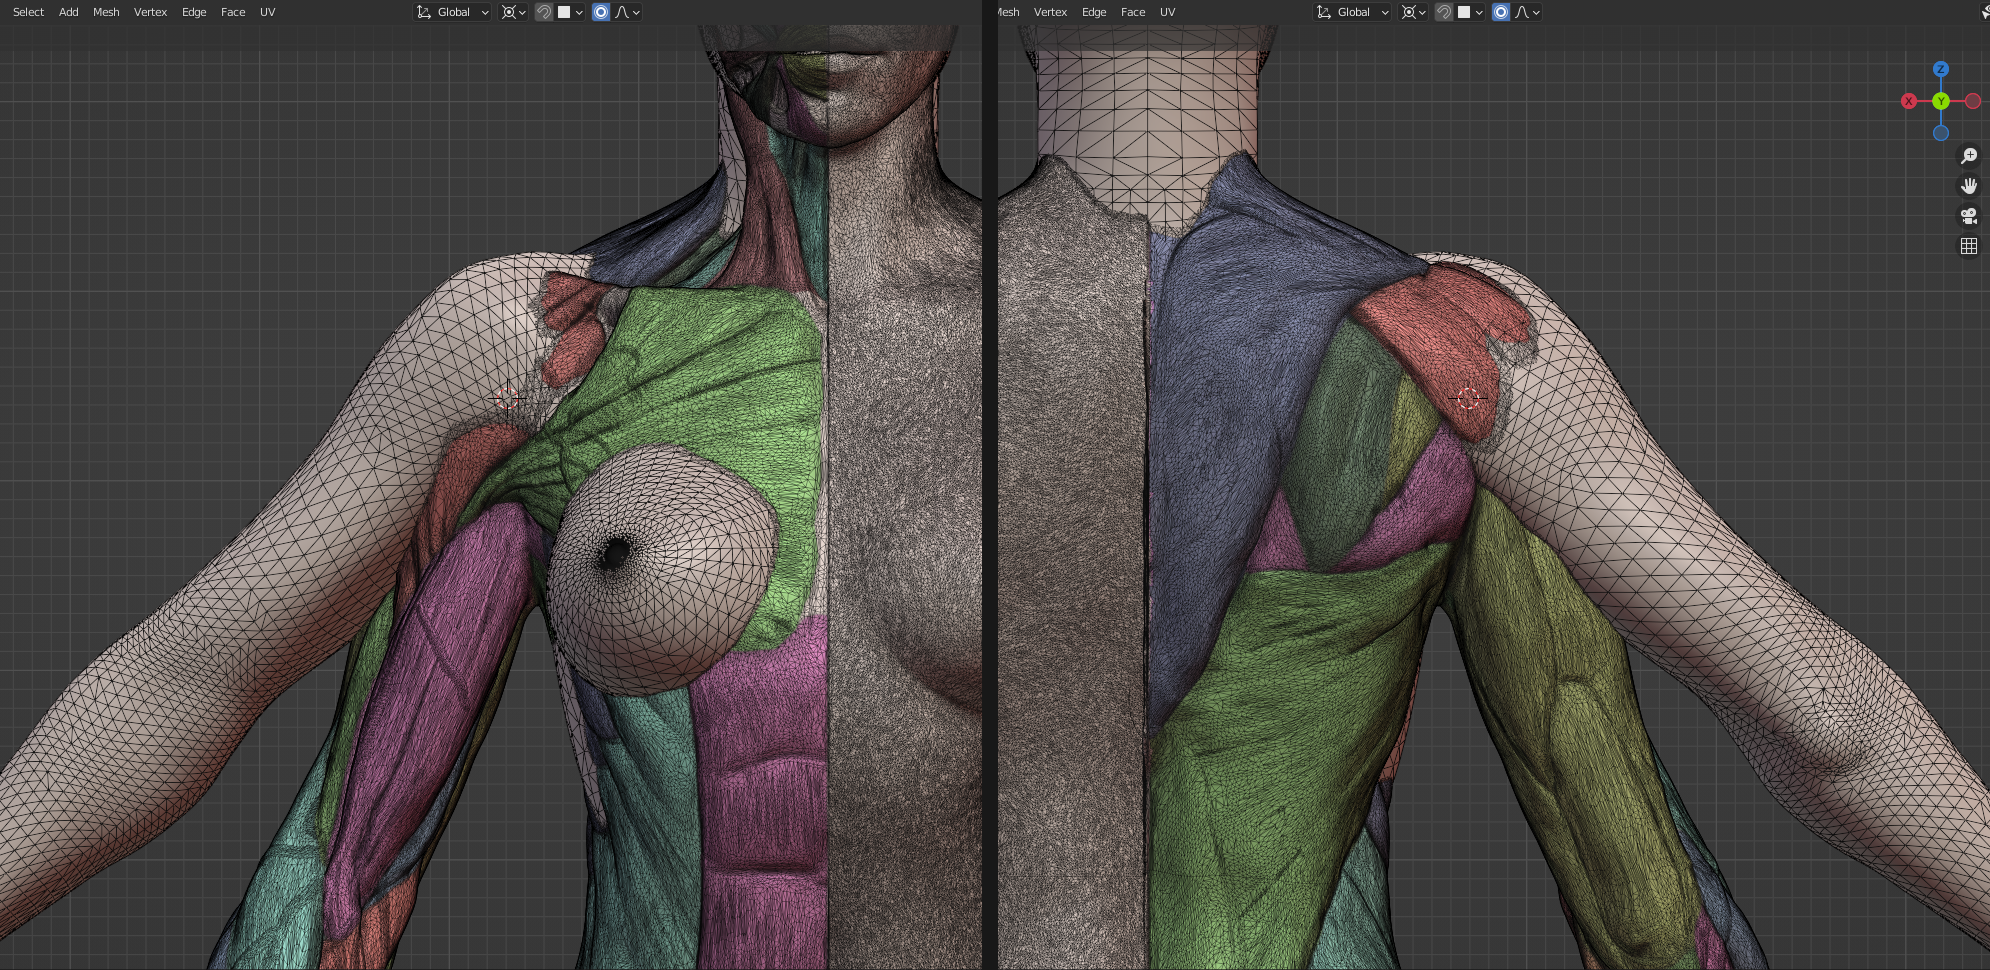
Task: Click the 3D cursor in the left viewport
Action: tap(507, 398)
